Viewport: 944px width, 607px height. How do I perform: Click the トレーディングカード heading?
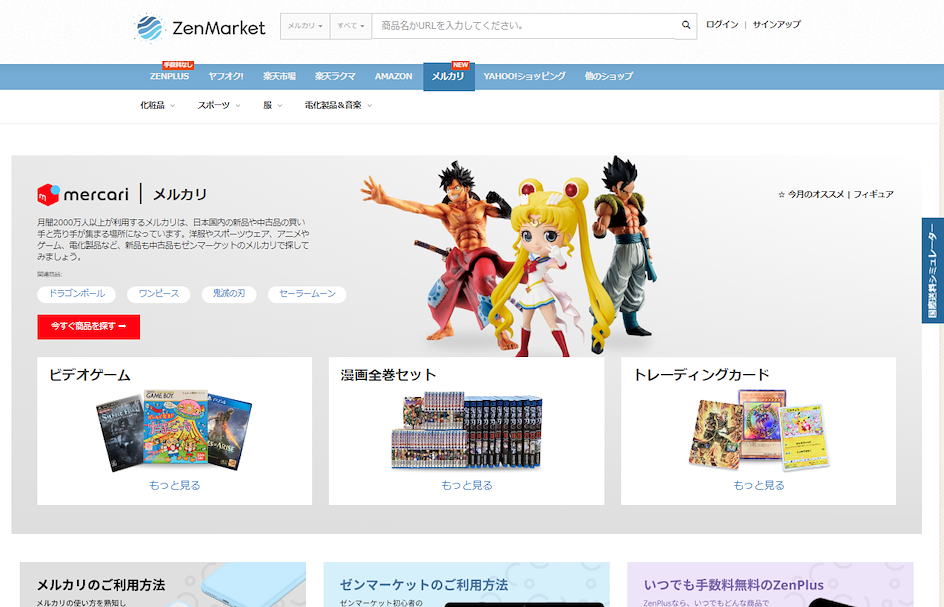coord(701,375)
